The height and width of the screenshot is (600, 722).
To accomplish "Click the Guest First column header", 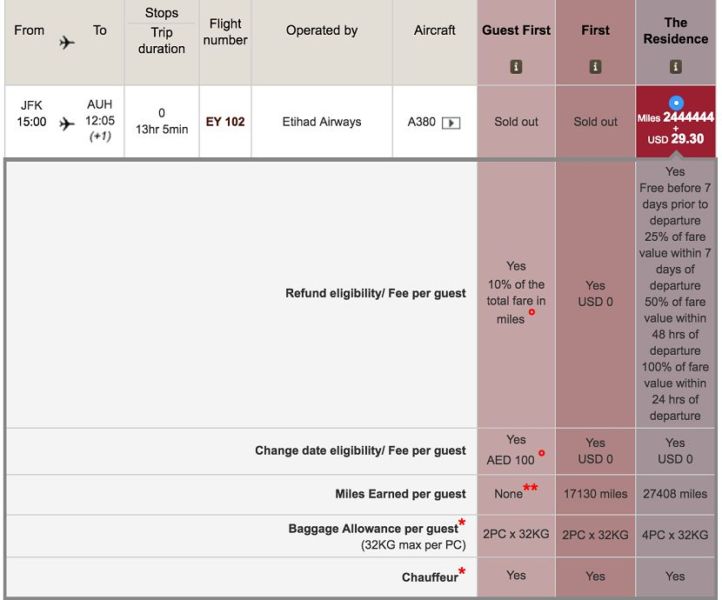I will coord(516,31).
